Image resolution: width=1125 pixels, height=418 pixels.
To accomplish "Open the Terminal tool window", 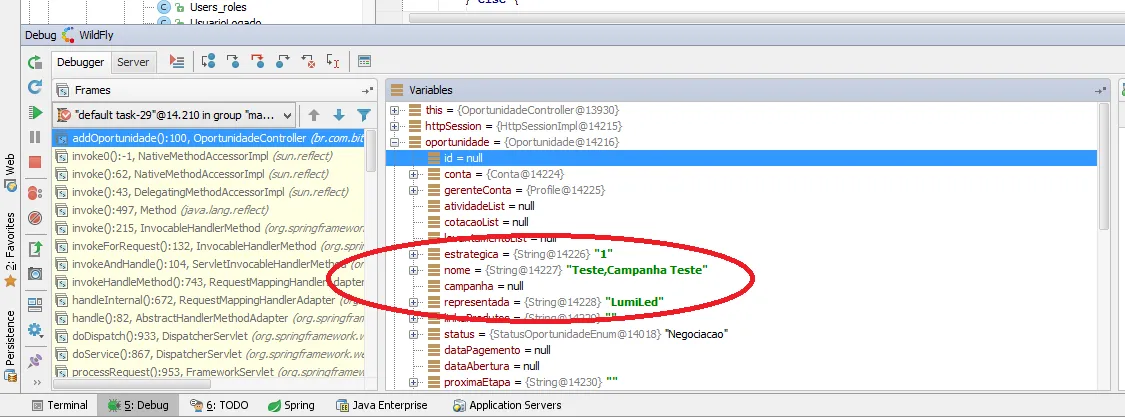I will click(60, 406).
